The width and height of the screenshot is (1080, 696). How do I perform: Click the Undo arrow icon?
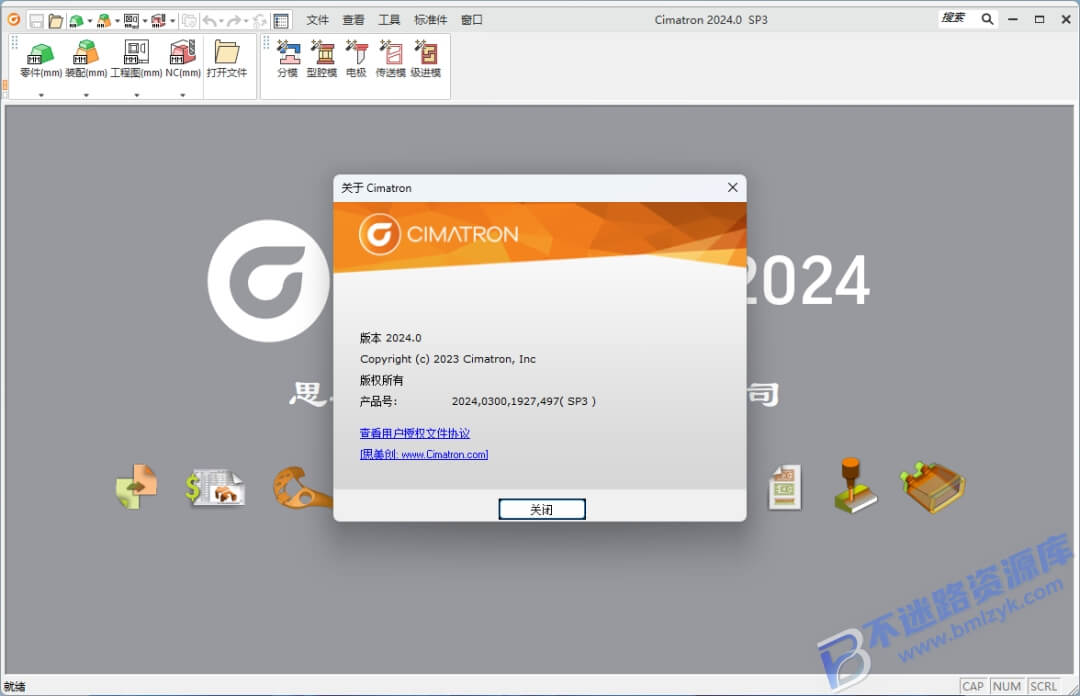tap(209, 21)
